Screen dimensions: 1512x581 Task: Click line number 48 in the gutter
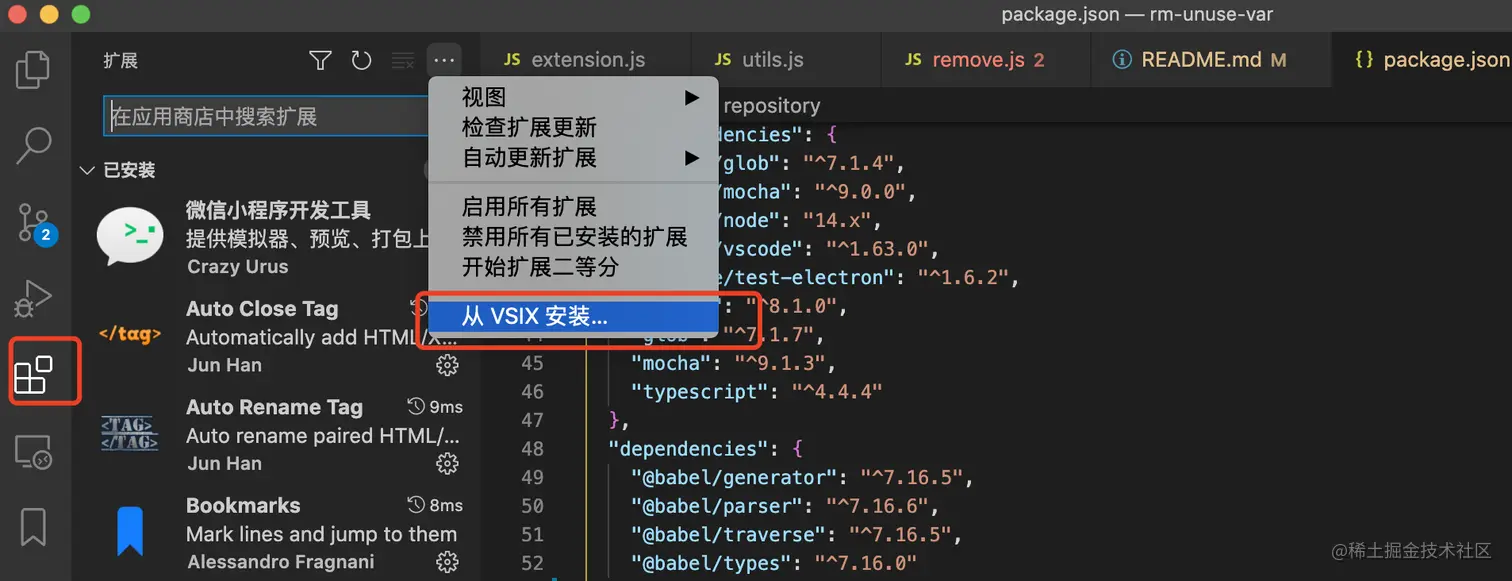[x=532, y=449]
